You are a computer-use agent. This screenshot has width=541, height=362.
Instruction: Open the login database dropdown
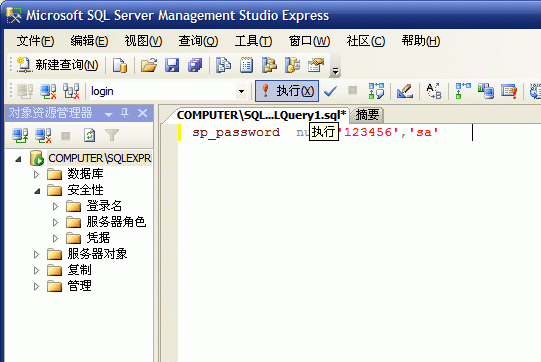coord(241,91)
